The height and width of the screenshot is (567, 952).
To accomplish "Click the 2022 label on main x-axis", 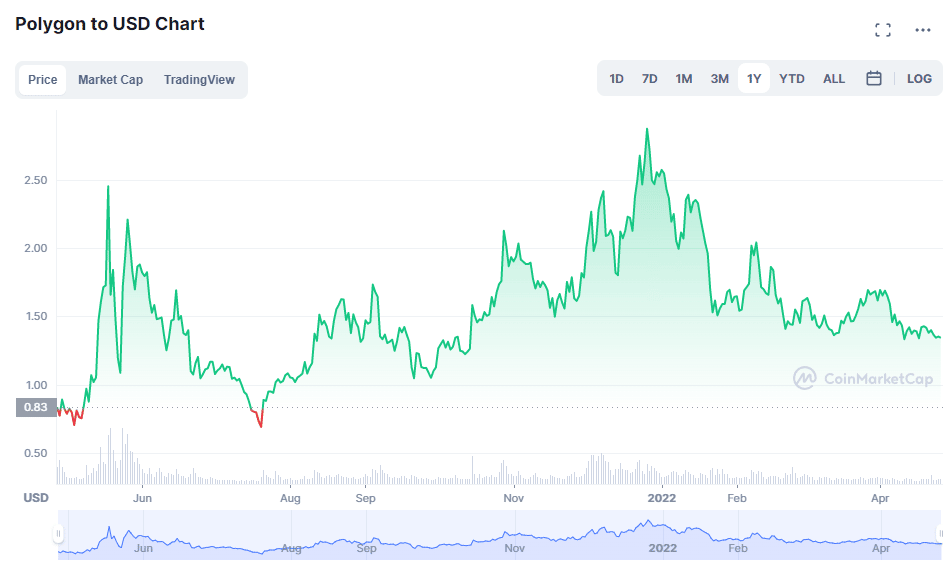I will coord(662,498).
